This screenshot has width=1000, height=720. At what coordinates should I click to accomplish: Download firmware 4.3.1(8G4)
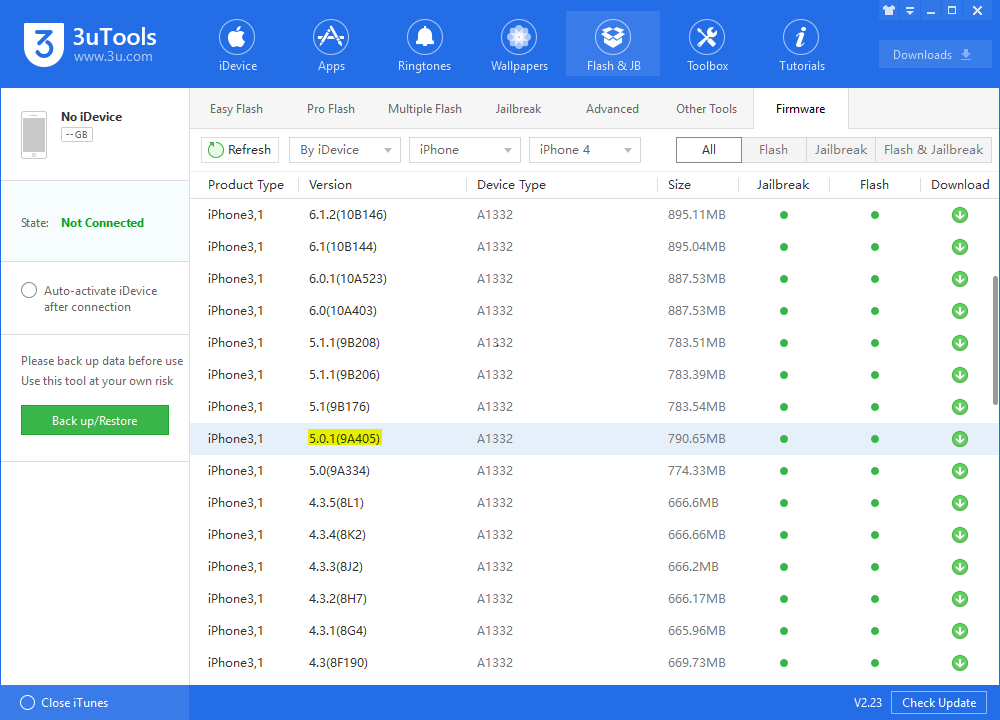pyautogui.click(x=960, y=631)
